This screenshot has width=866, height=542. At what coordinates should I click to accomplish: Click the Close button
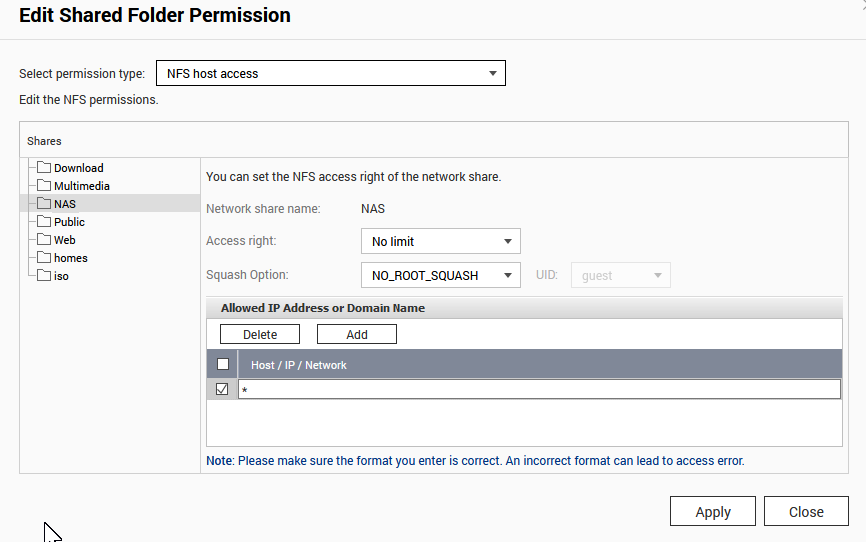point(806,511)
